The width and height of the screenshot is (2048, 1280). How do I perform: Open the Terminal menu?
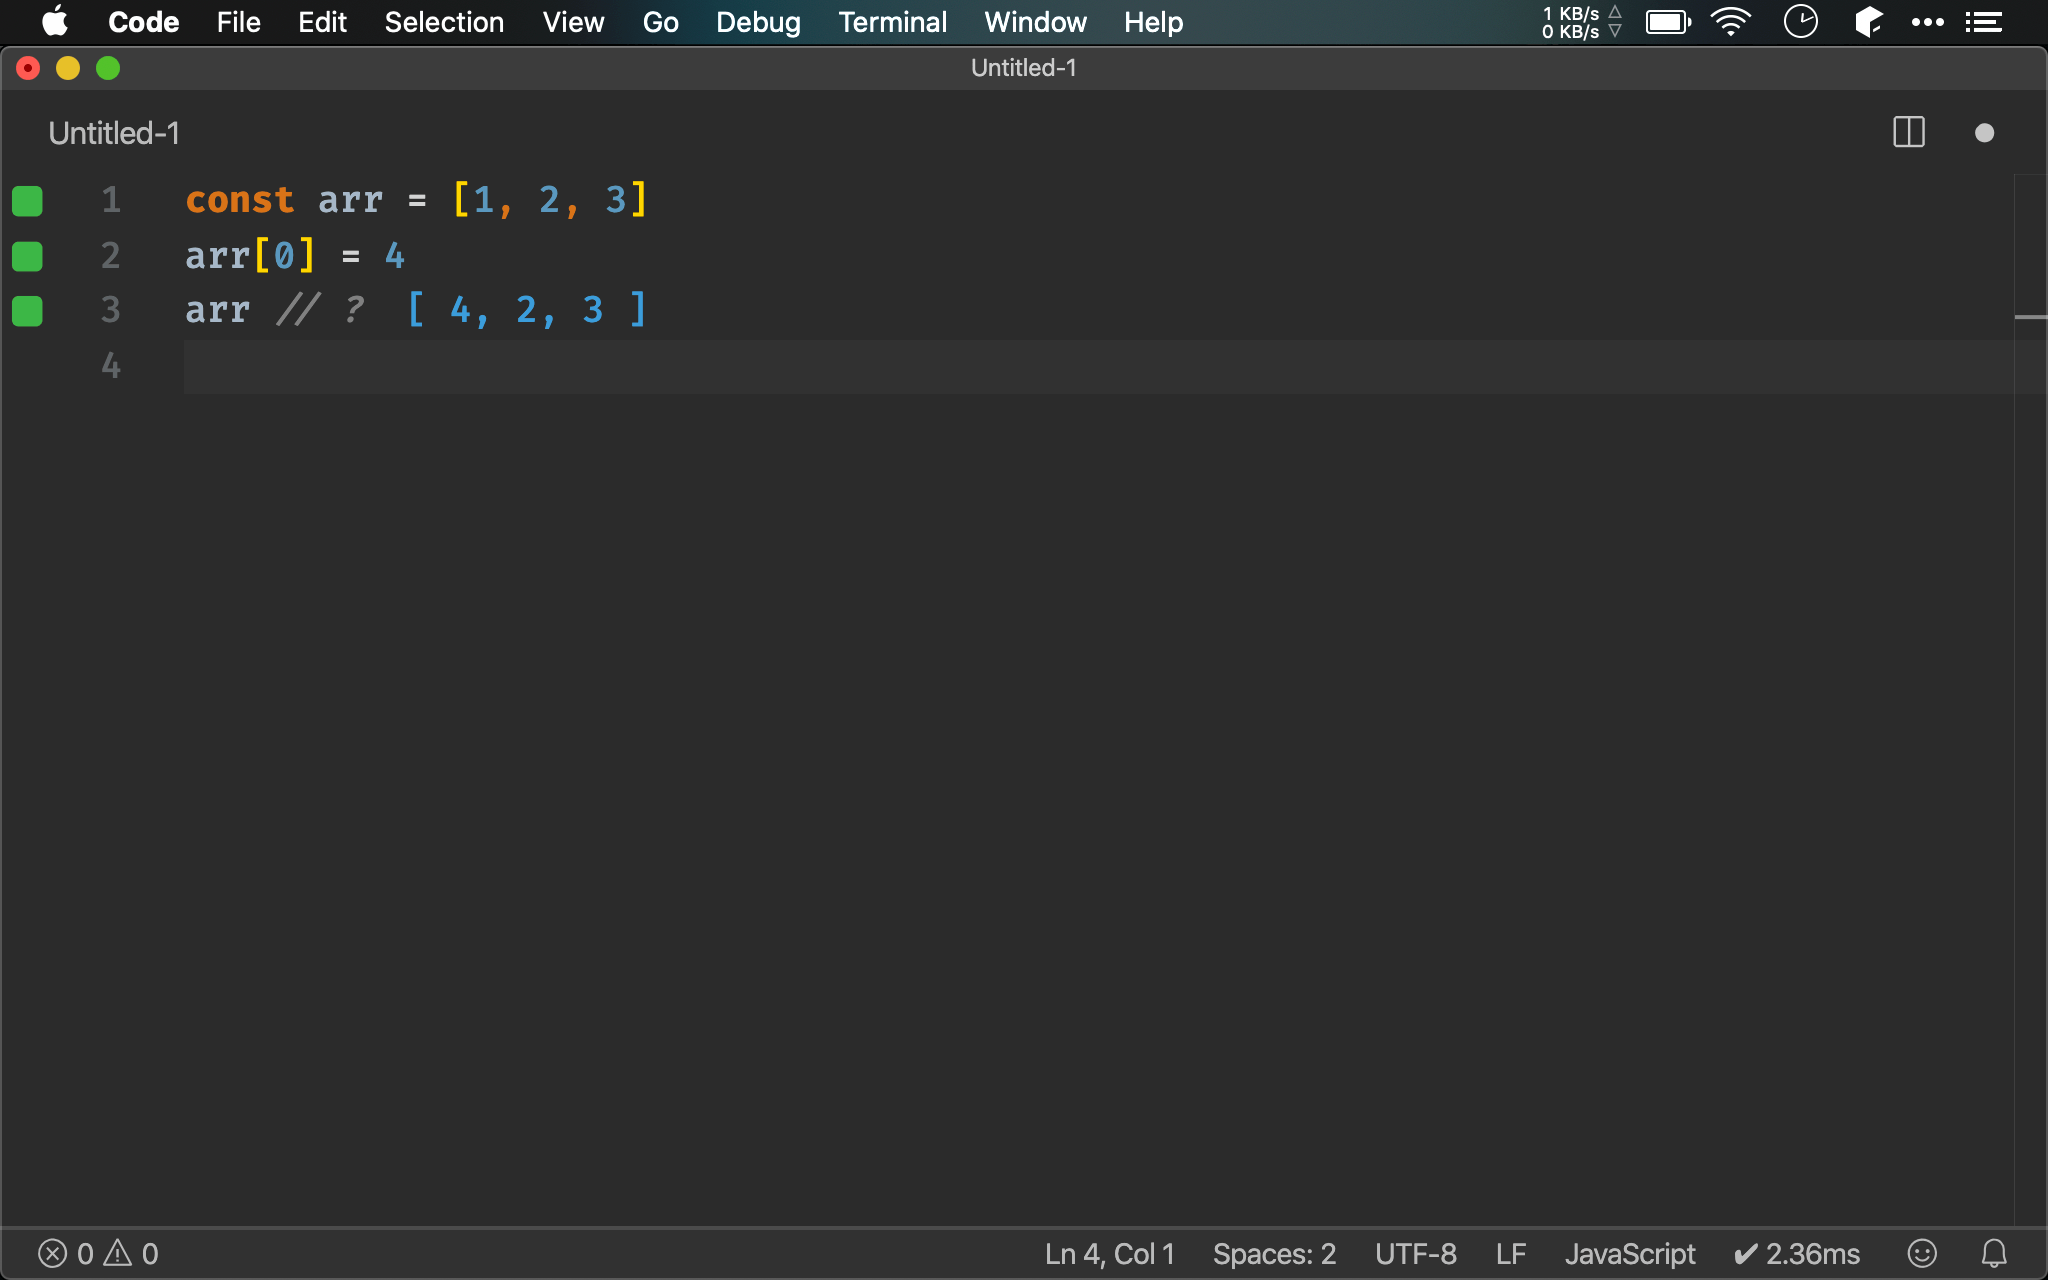pos(892,22)
